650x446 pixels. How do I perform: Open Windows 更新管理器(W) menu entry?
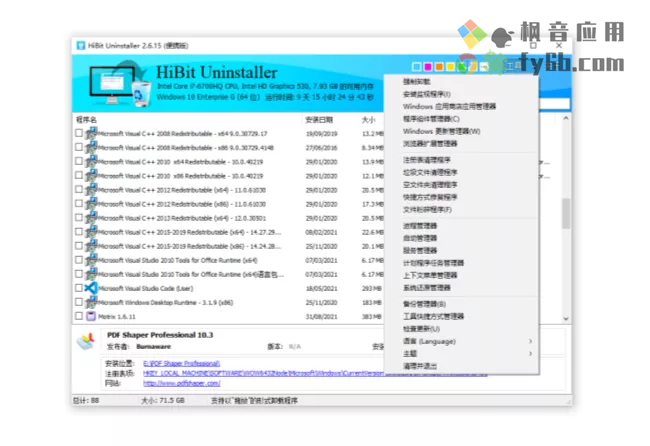click(441, 131)
